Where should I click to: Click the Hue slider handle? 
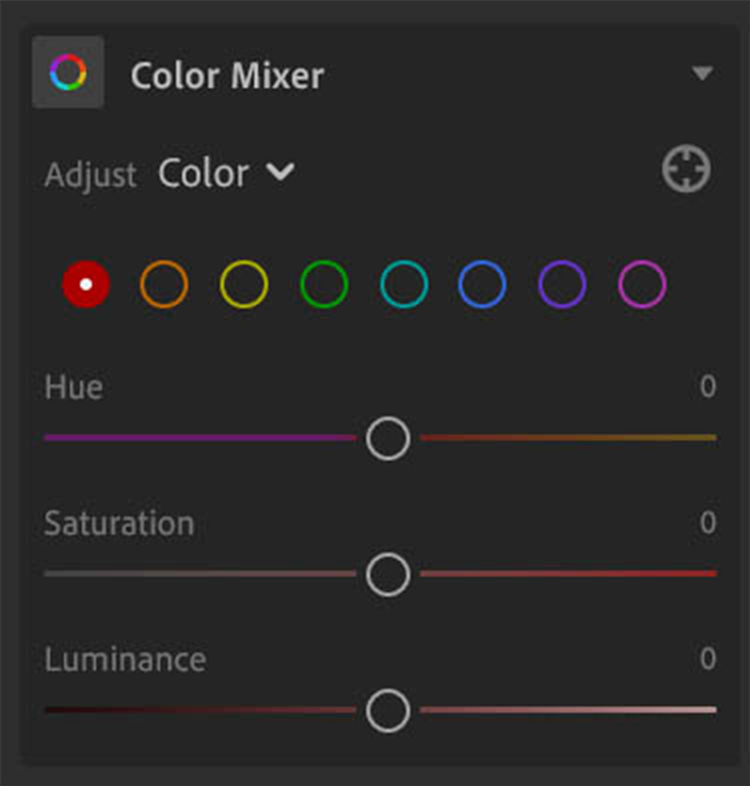point(388,438)
